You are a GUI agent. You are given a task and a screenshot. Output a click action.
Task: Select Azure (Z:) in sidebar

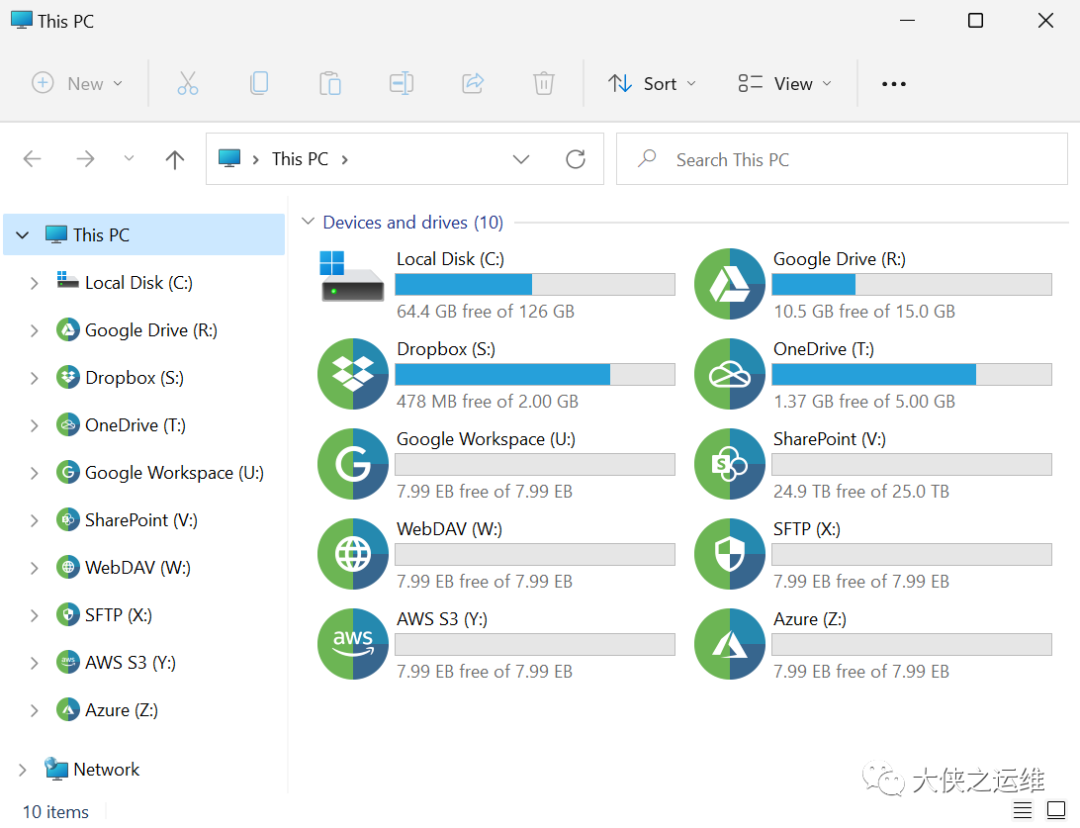[x=107, y=710]
